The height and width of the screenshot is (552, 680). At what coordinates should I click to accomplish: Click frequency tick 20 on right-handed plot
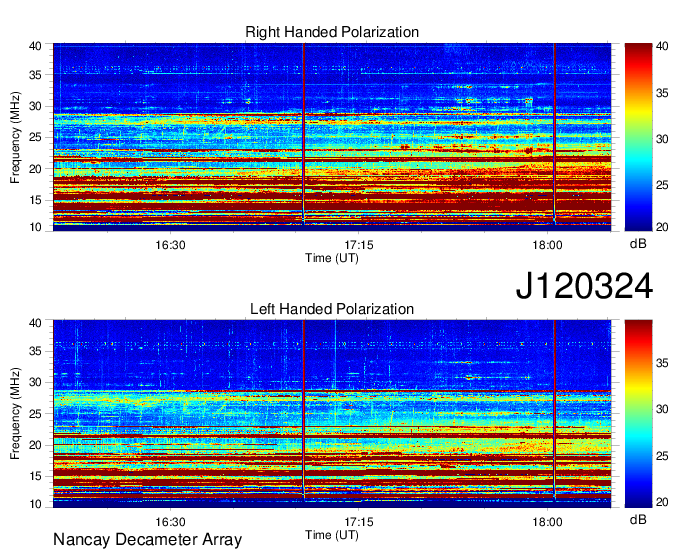[35, 169]
